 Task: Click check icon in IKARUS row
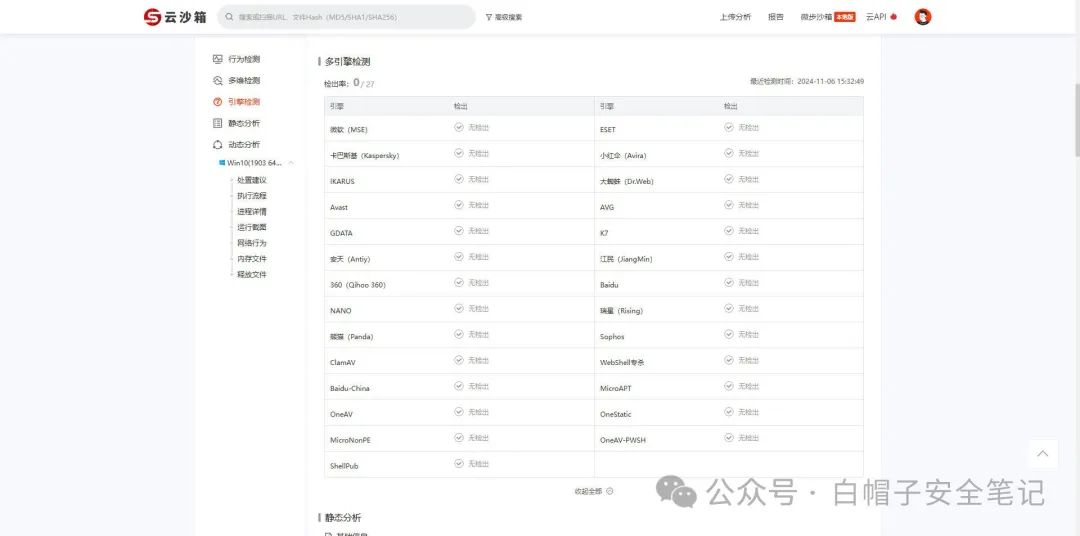pyautogui.click(x=459, y=179)
